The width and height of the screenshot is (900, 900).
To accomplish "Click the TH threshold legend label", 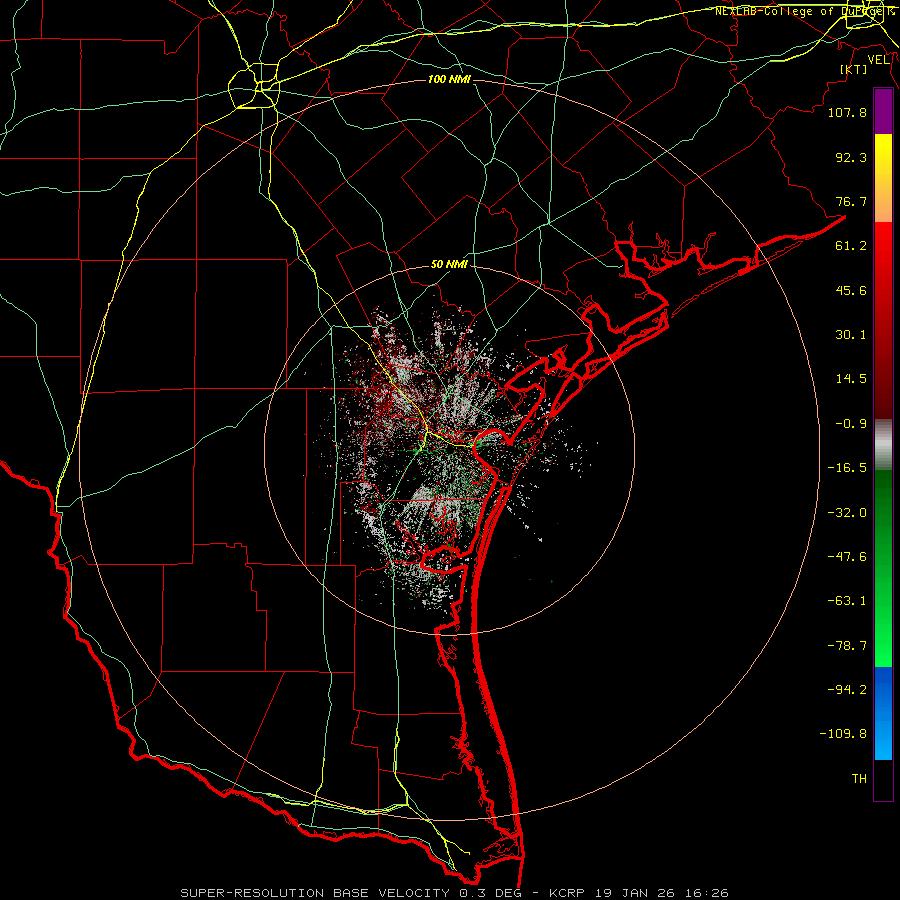I will [859, 779].
